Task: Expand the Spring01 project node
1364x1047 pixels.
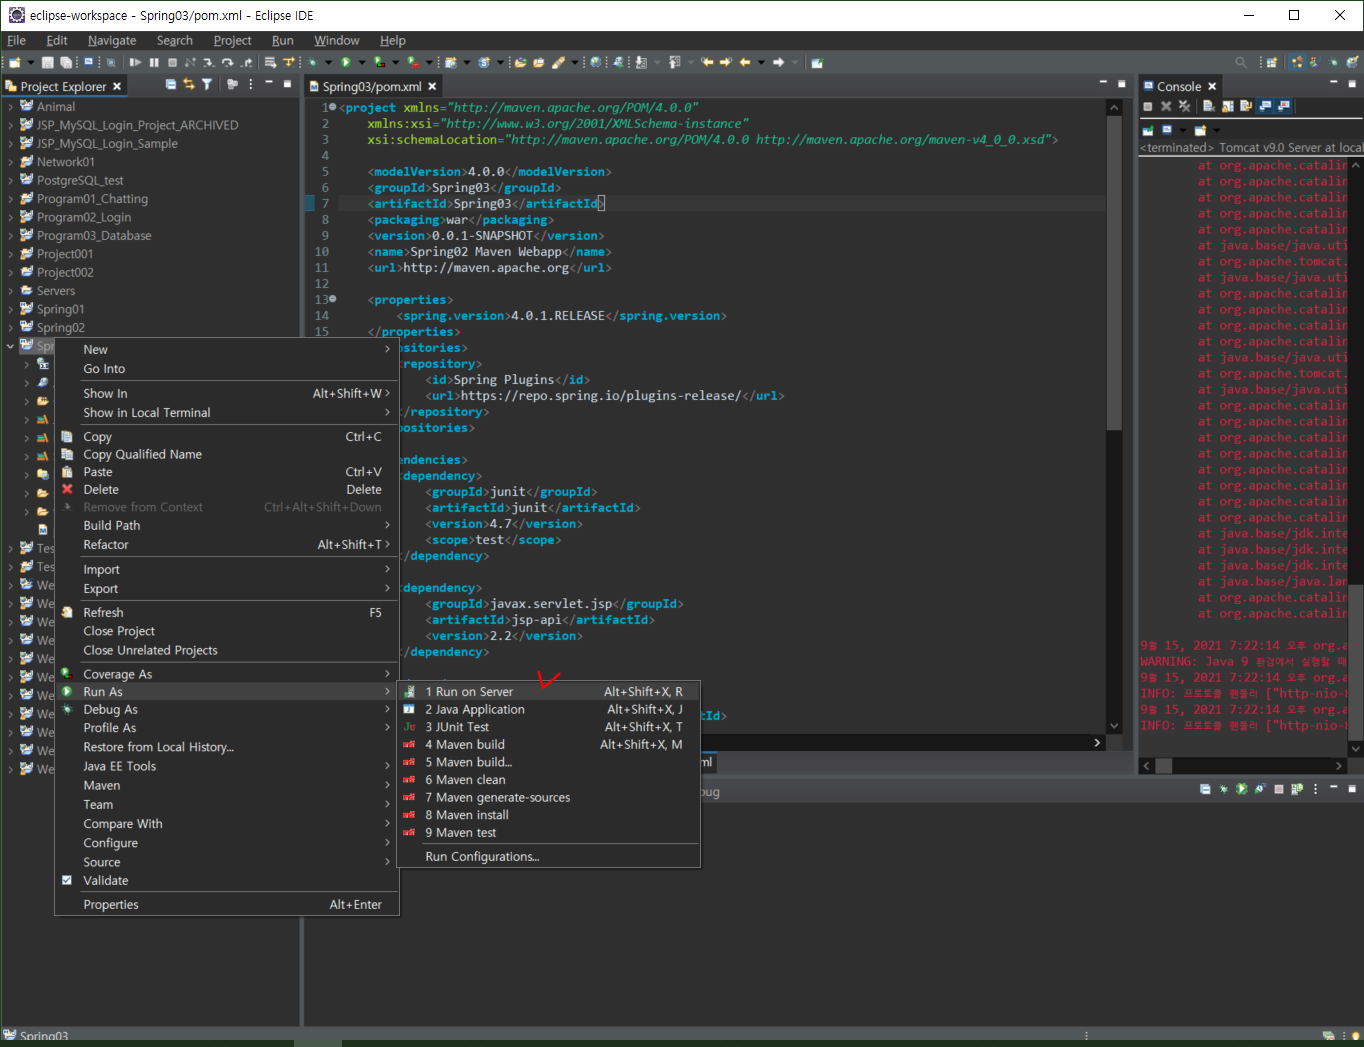Action: pos(11,309)
